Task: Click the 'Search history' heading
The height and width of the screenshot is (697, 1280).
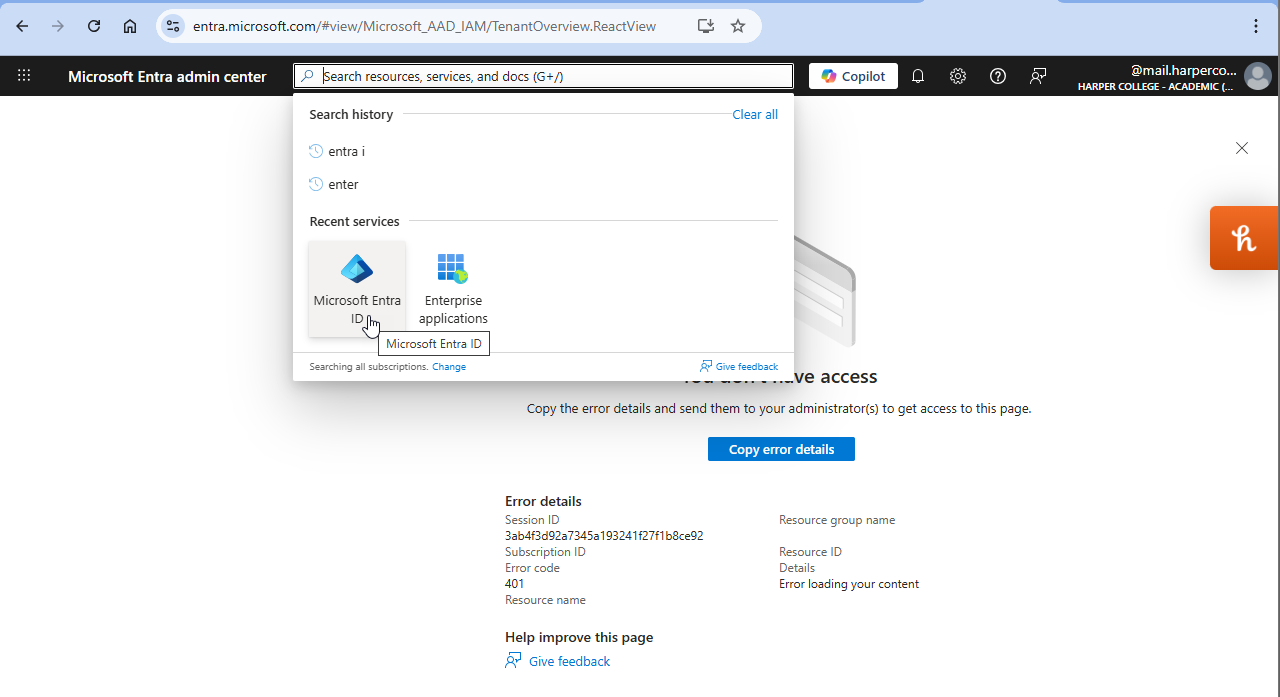Action: pyautogui.click(x=351, y=115)
